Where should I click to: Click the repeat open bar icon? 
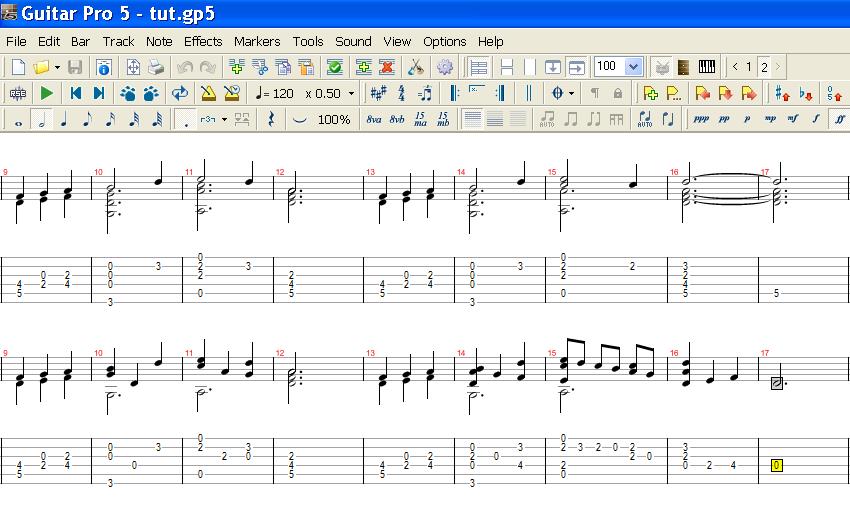pyautogui.click(x=454, y=93)
